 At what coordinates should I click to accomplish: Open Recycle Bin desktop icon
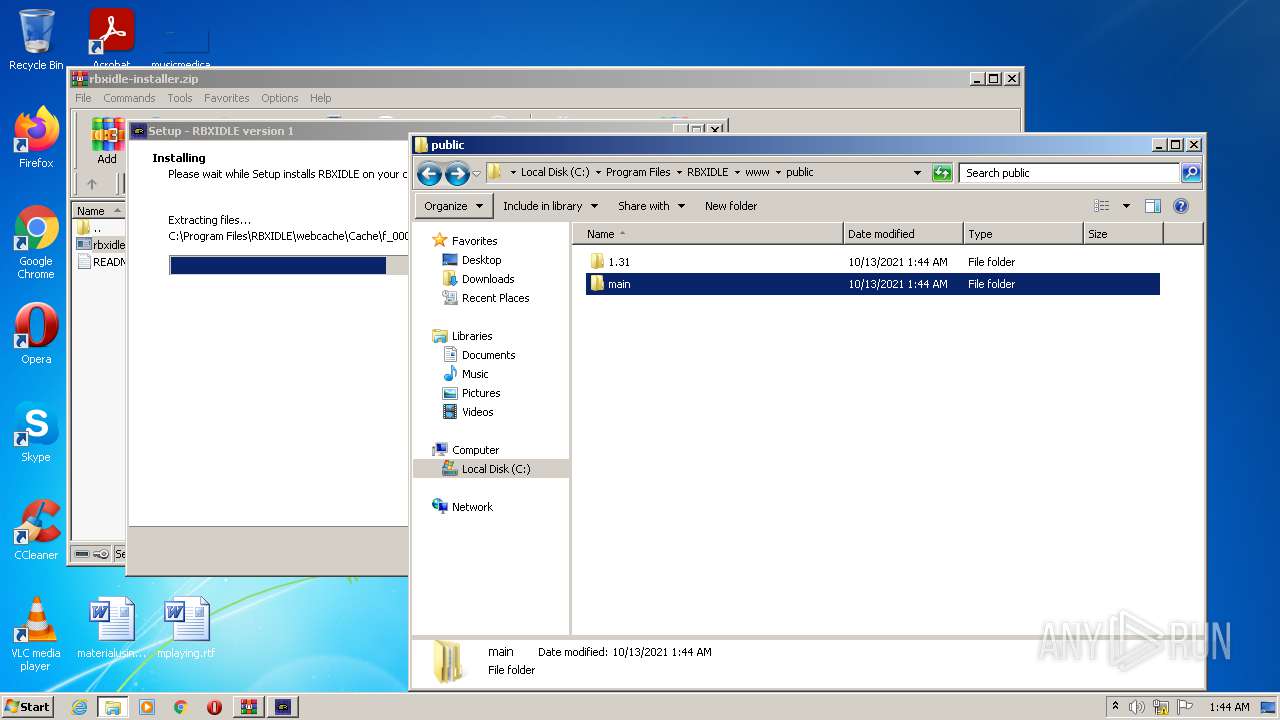(x=36, y=40)
